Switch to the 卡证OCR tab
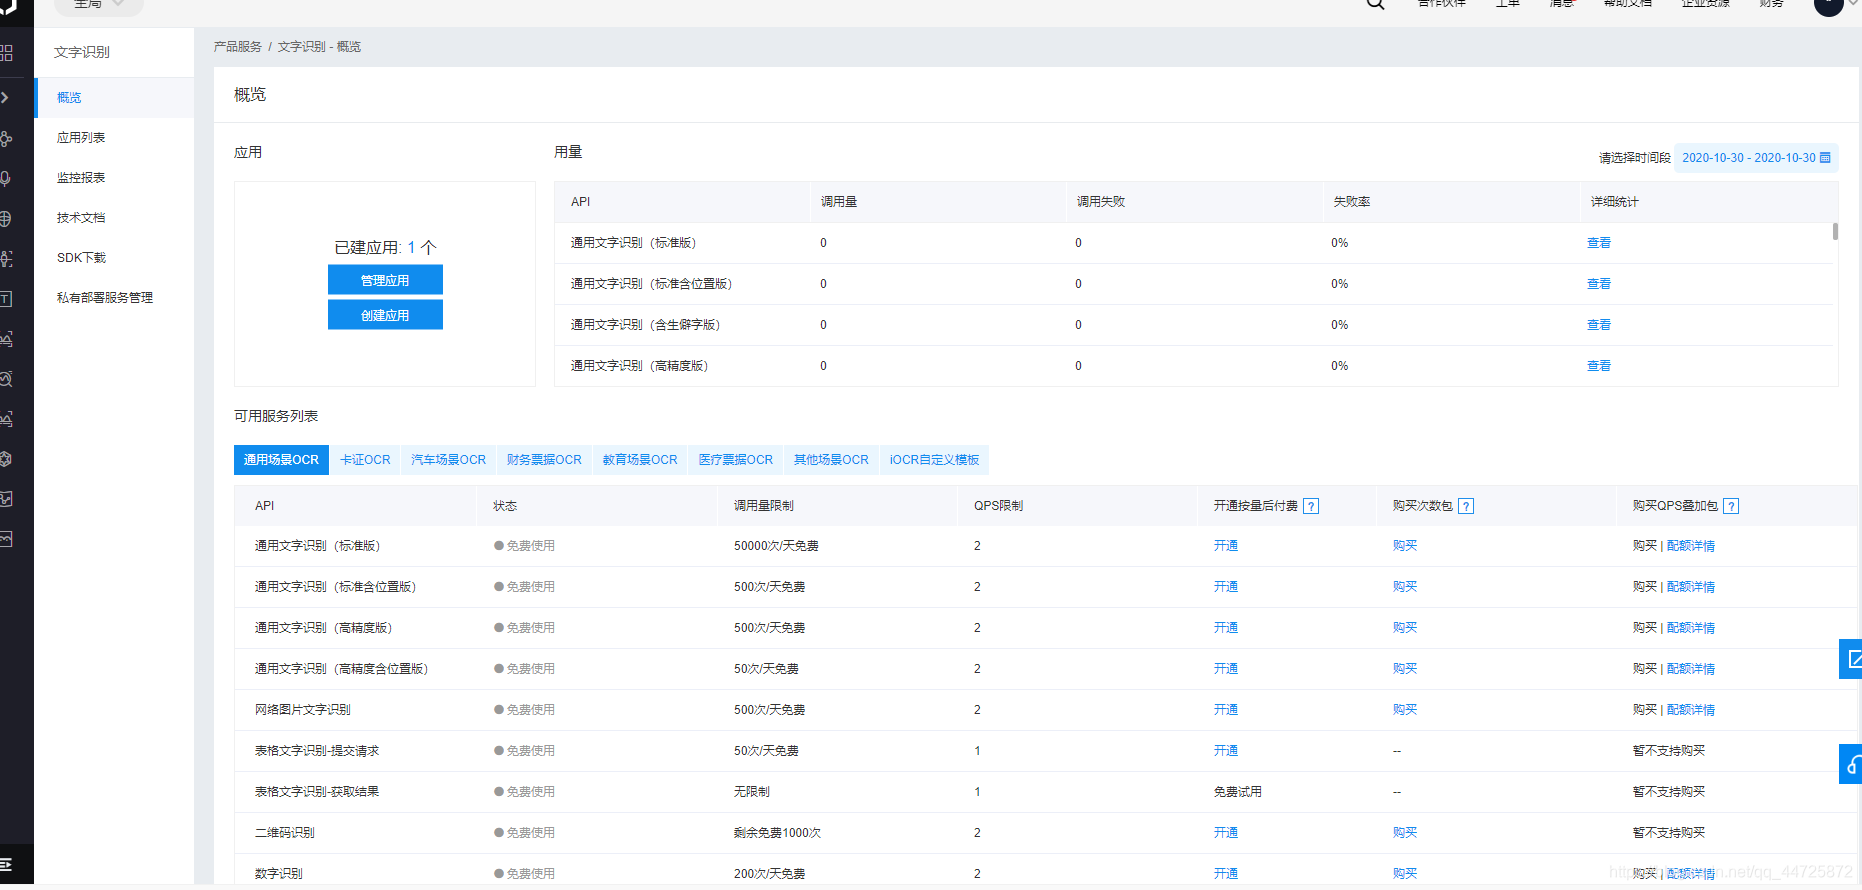The width and height of the screenshot is (1862, 890). 365,460
